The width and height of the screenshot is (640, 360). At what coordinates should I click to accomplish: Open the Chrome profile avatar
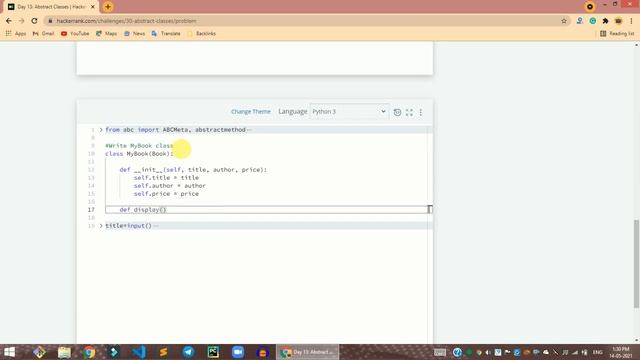tap(618, 21)
